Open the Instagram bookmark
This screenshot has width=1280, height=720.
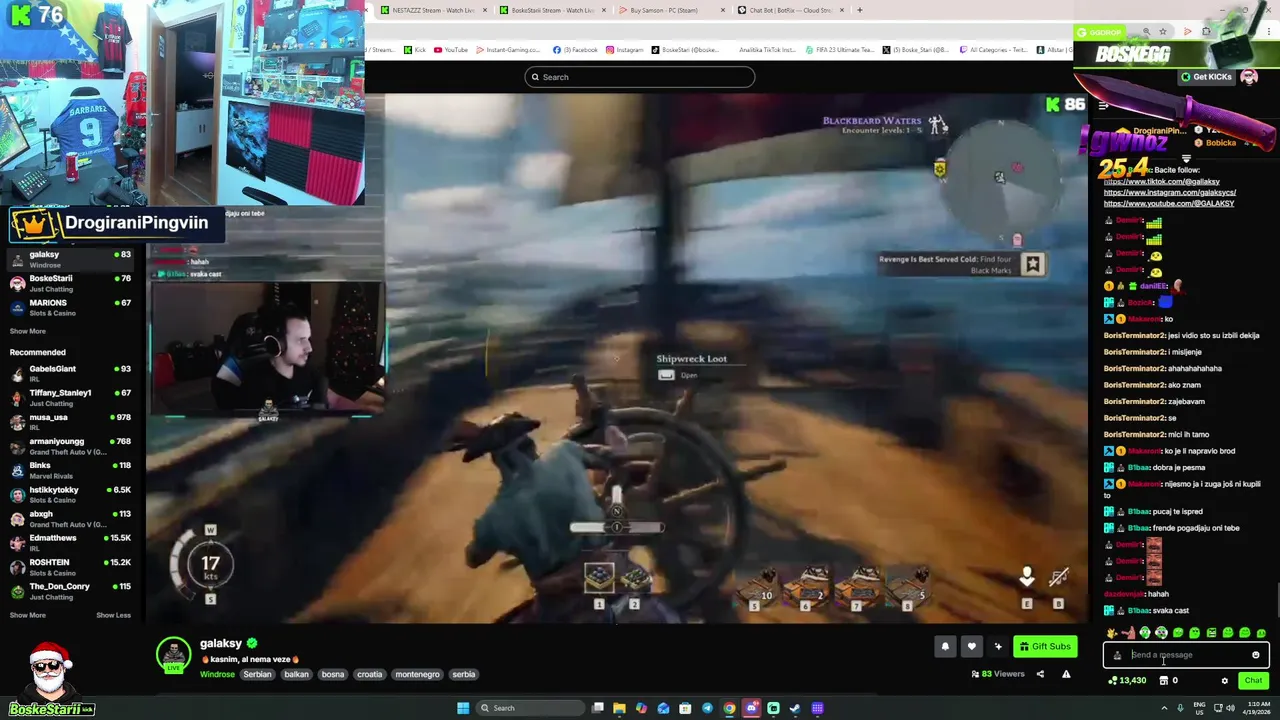tap(625, 50)
